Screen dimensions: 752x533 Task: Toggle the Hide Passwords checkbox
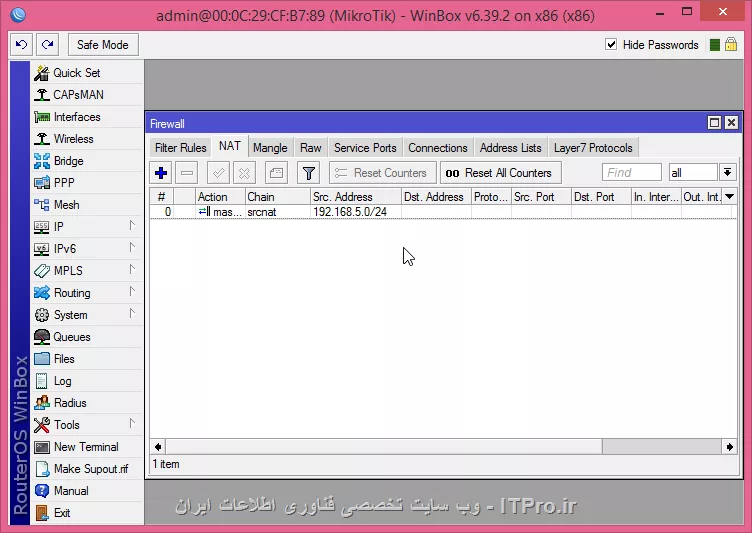pos(612,45)
